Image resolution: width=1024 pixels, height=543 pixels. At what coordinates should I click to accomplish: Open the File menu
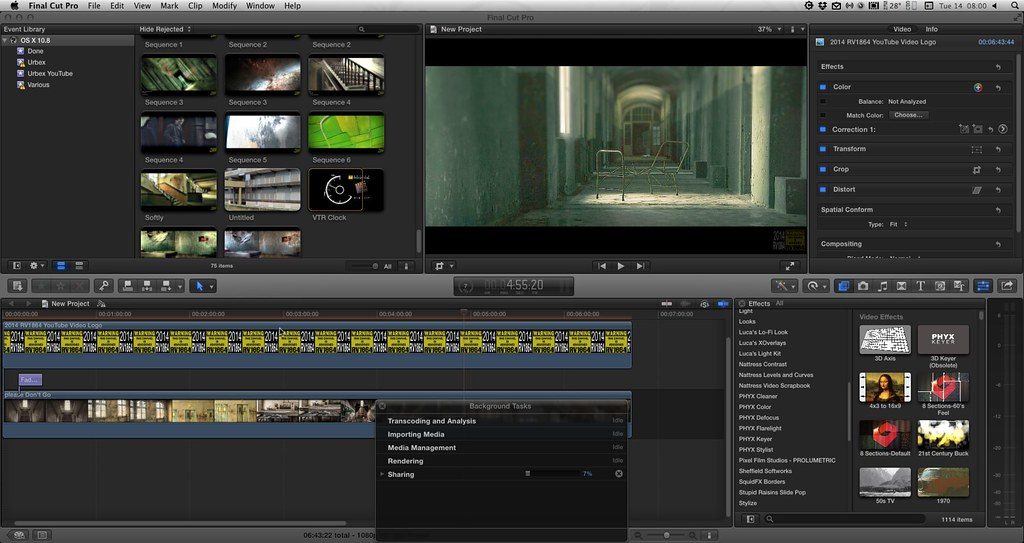click(x=94, y=6)
